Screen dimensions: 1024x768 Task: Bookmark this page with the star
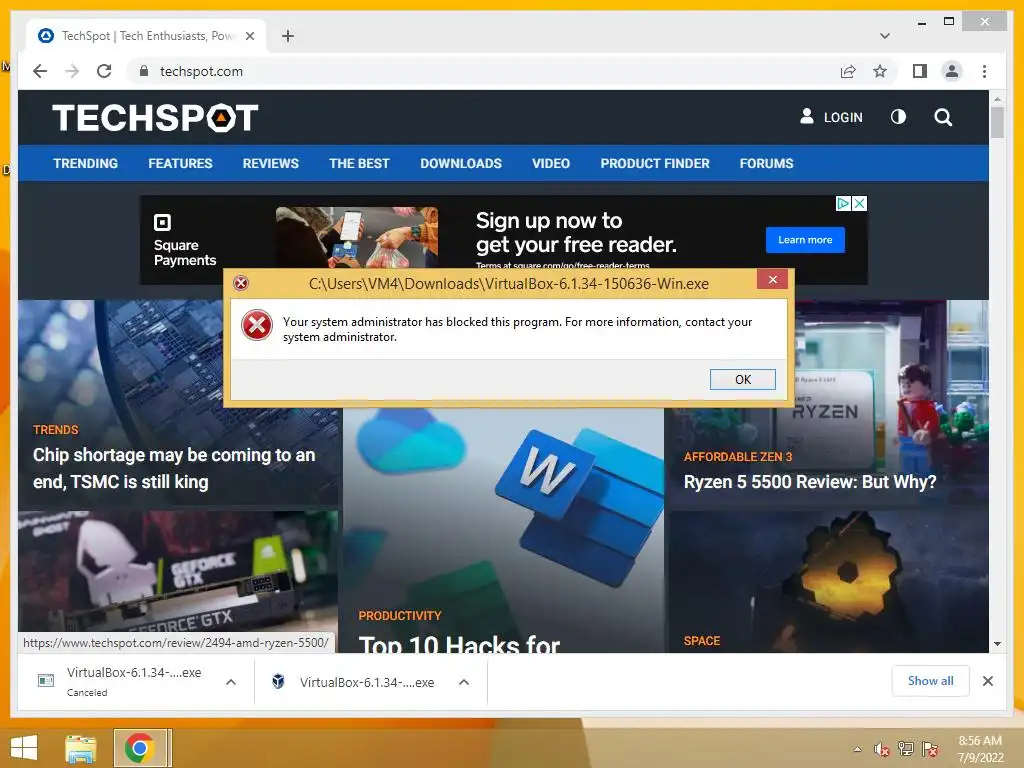click(x=880, y=71)
